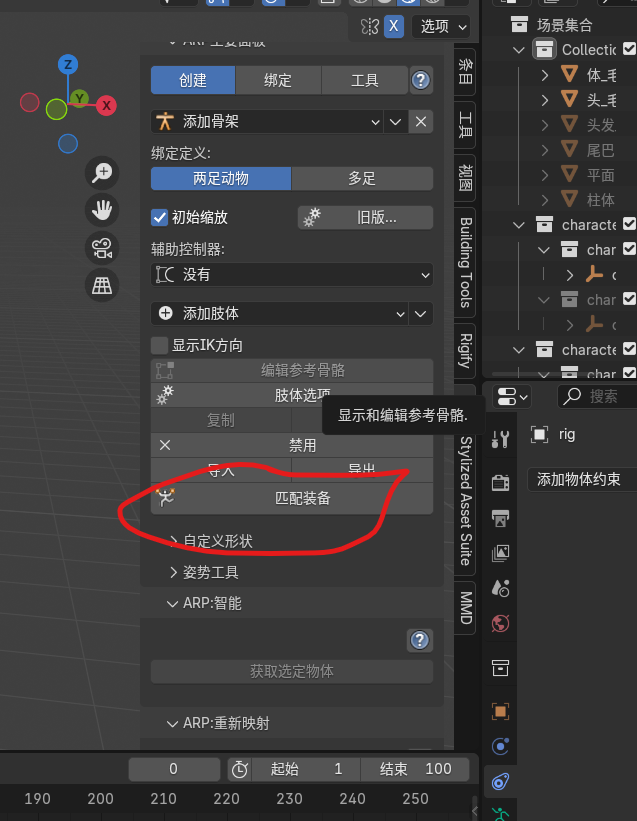Toggle the camera view icon
This screenshot has width=637, height=821.
pos(102,248)
